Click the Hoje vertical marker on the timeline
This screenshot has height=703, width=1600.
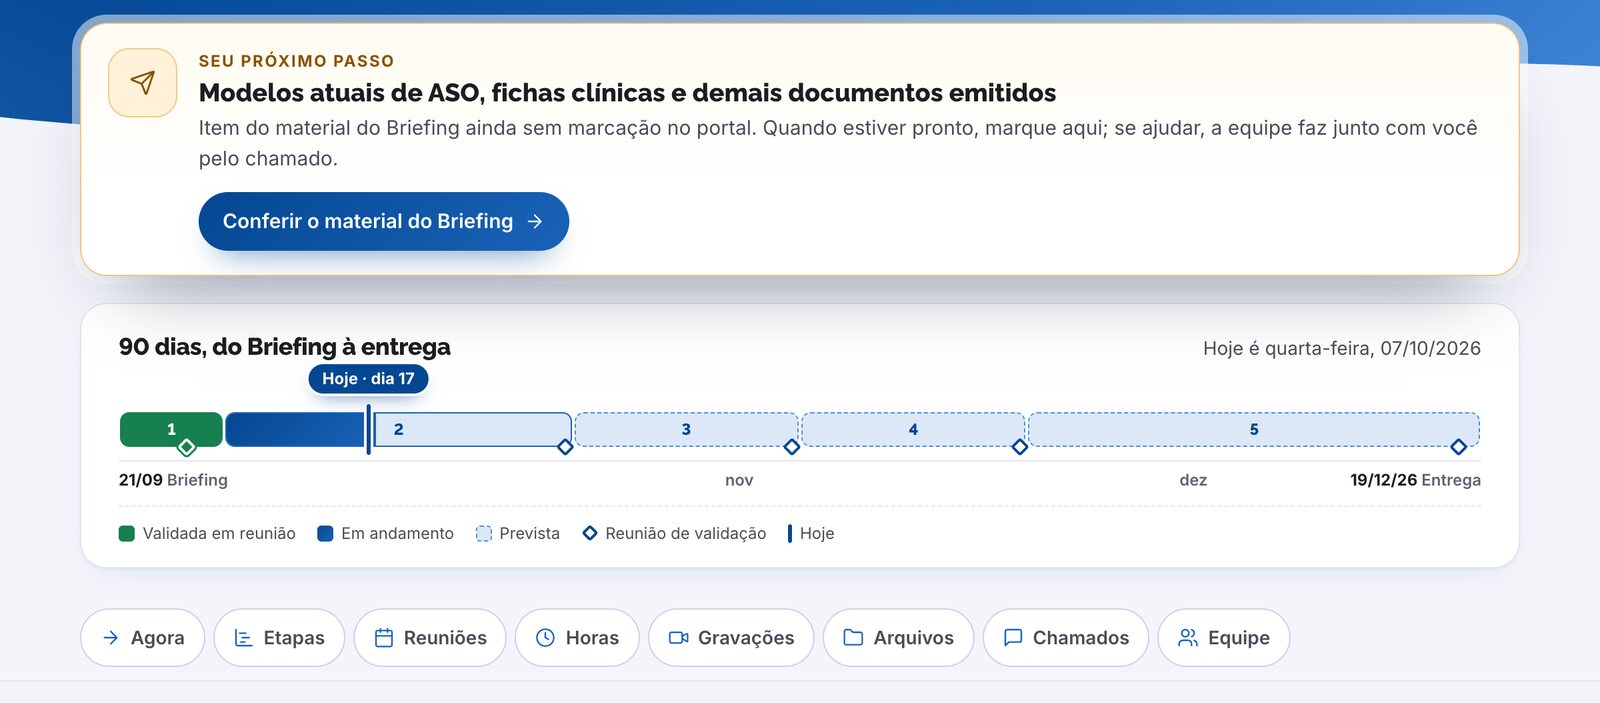[369, 429]
